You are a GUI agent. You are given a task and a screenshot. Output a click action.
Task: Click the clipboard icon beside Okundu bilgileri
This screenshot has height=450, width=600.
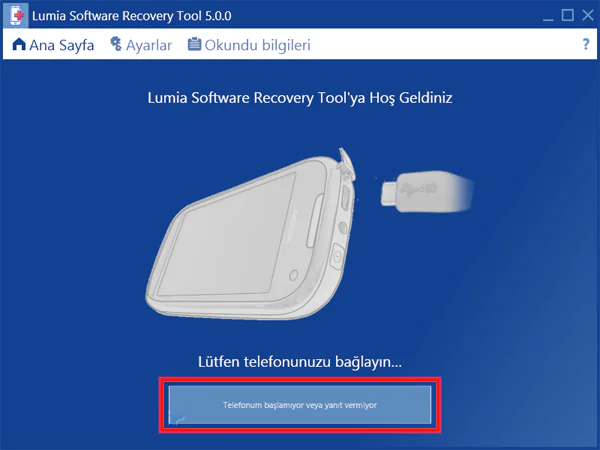click(x=194, y=44)
